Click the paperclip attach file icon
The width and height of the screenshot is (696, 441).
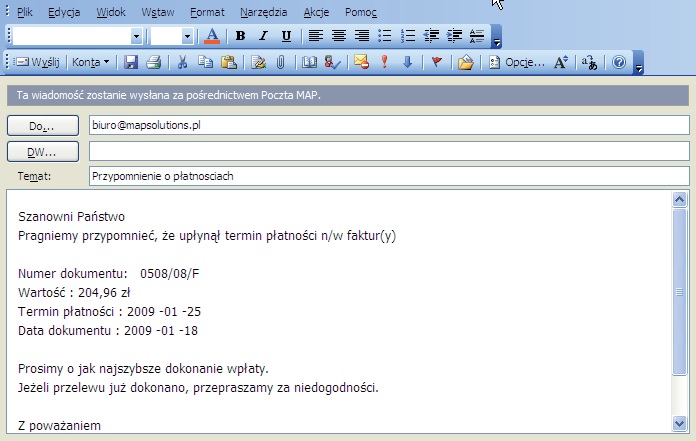tap(281, 62)
